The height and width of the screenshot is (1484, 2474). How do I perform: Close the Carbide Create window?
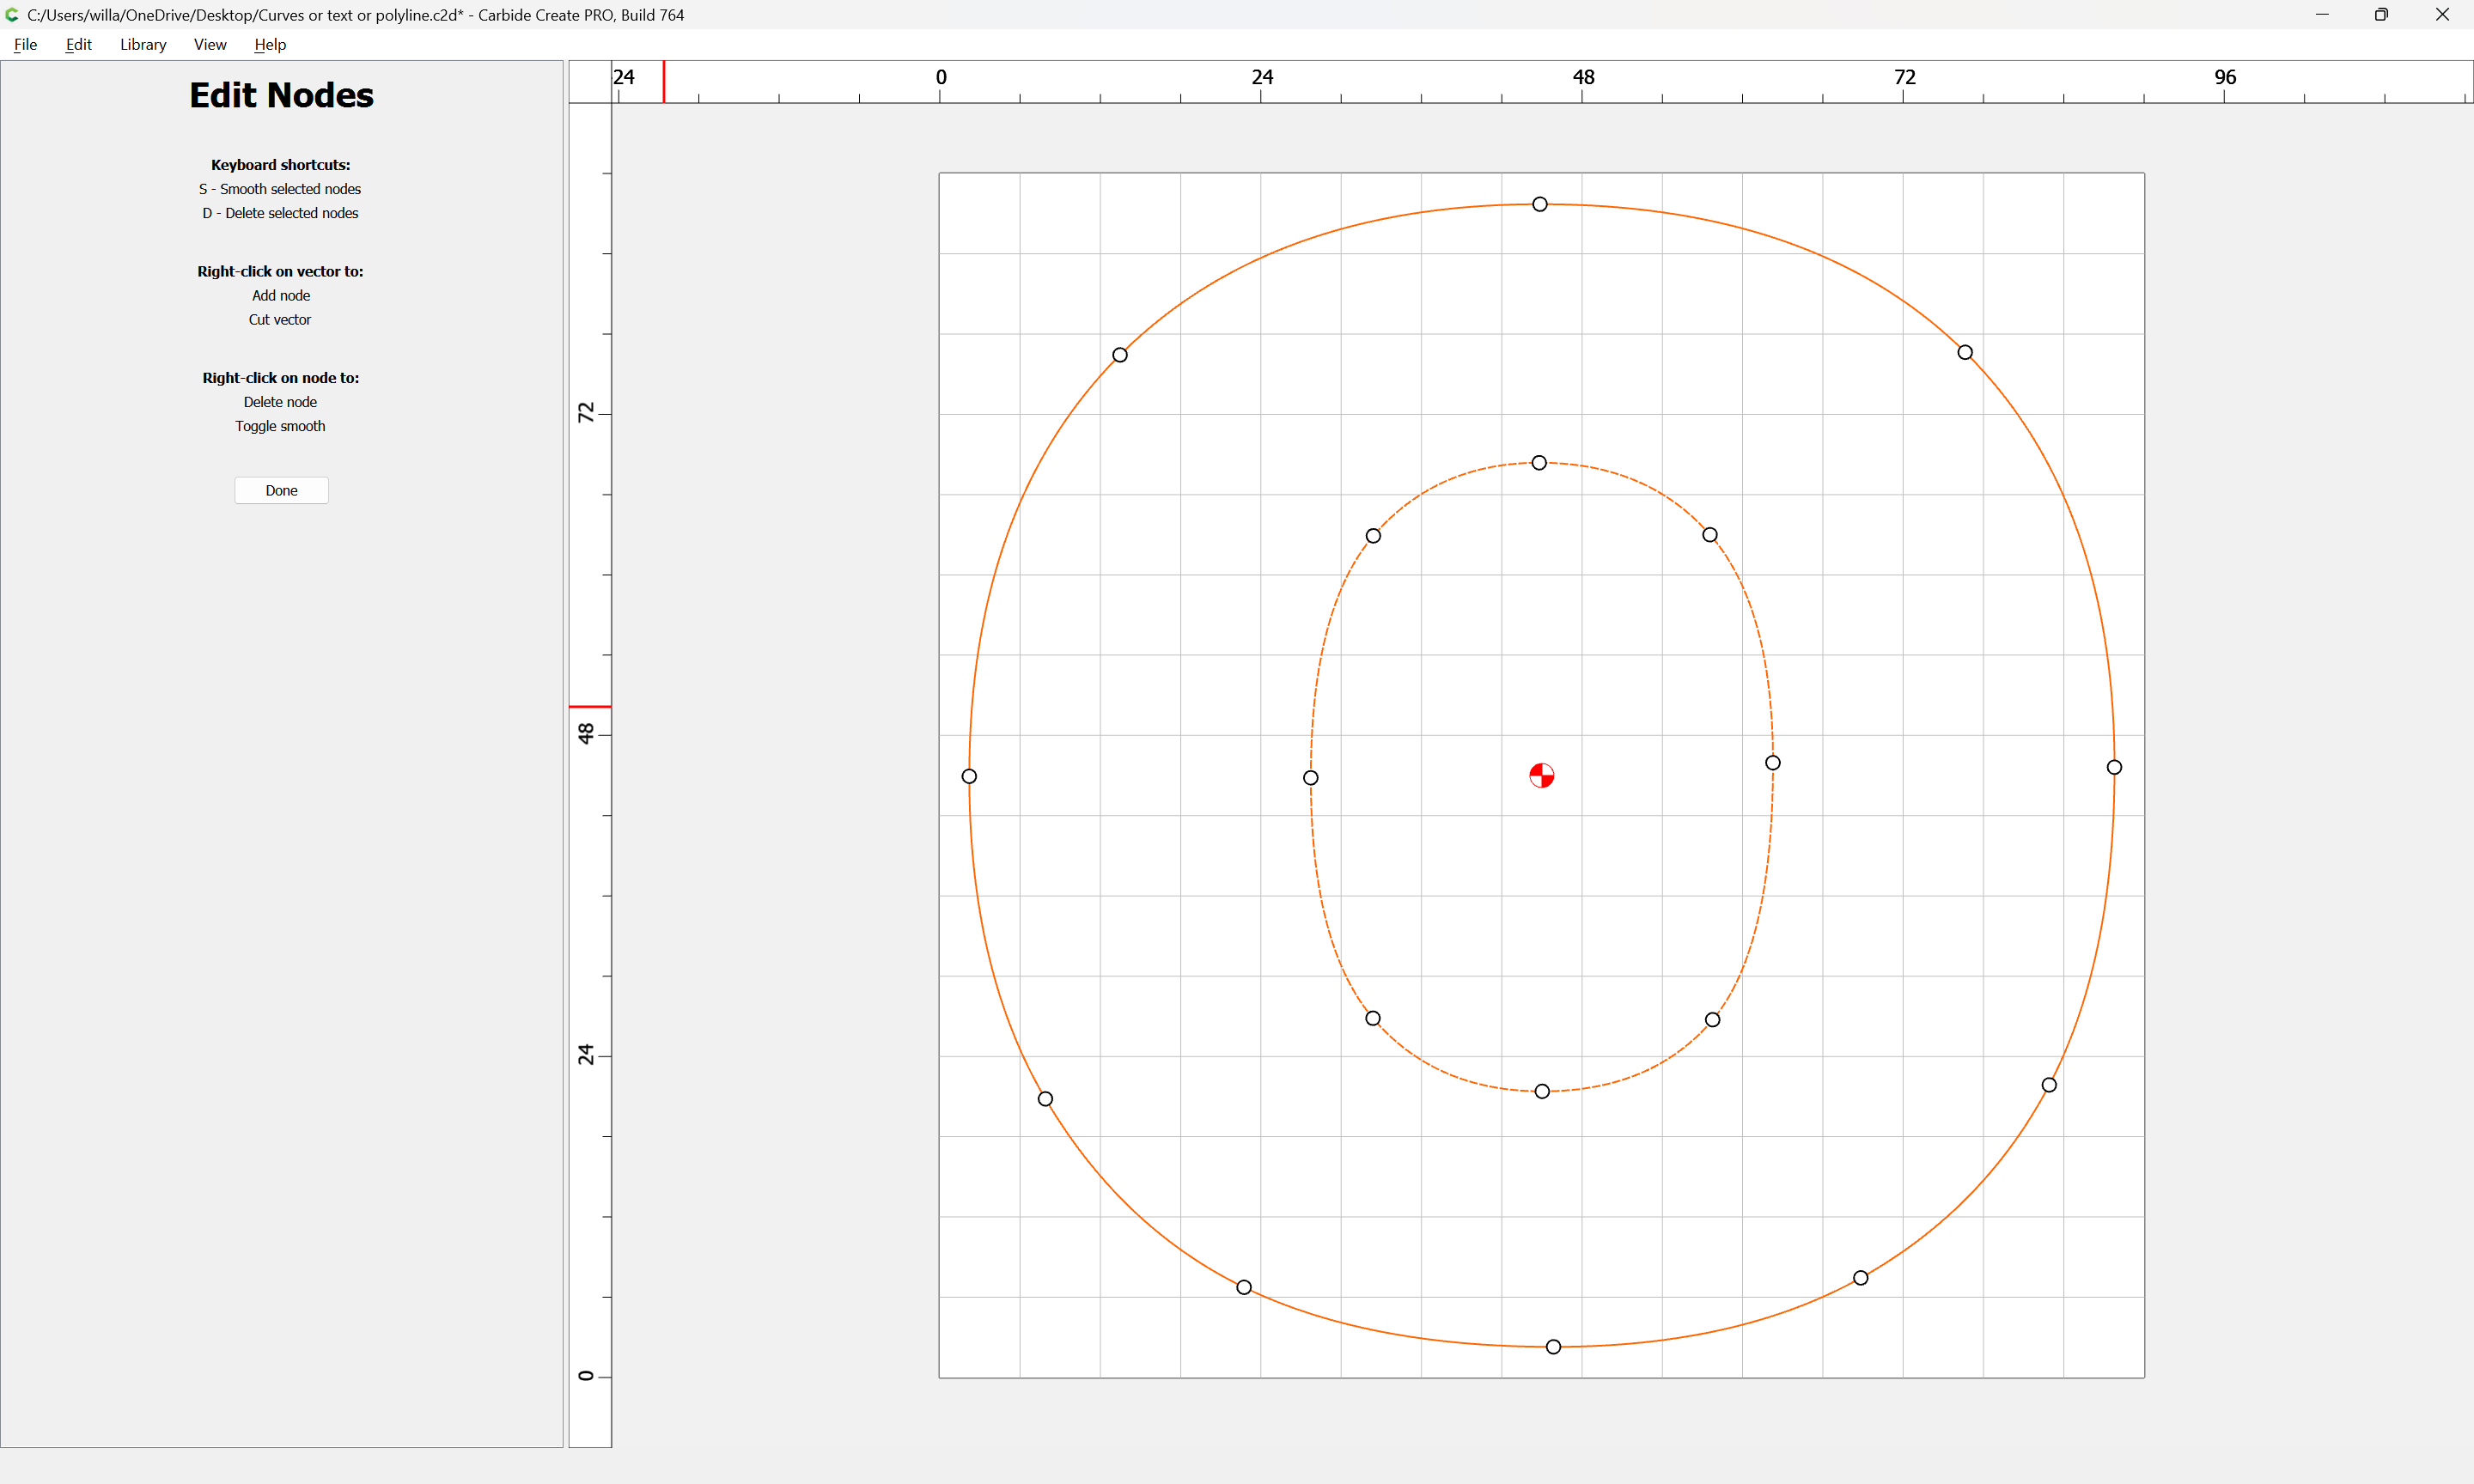pos(2442,15)
